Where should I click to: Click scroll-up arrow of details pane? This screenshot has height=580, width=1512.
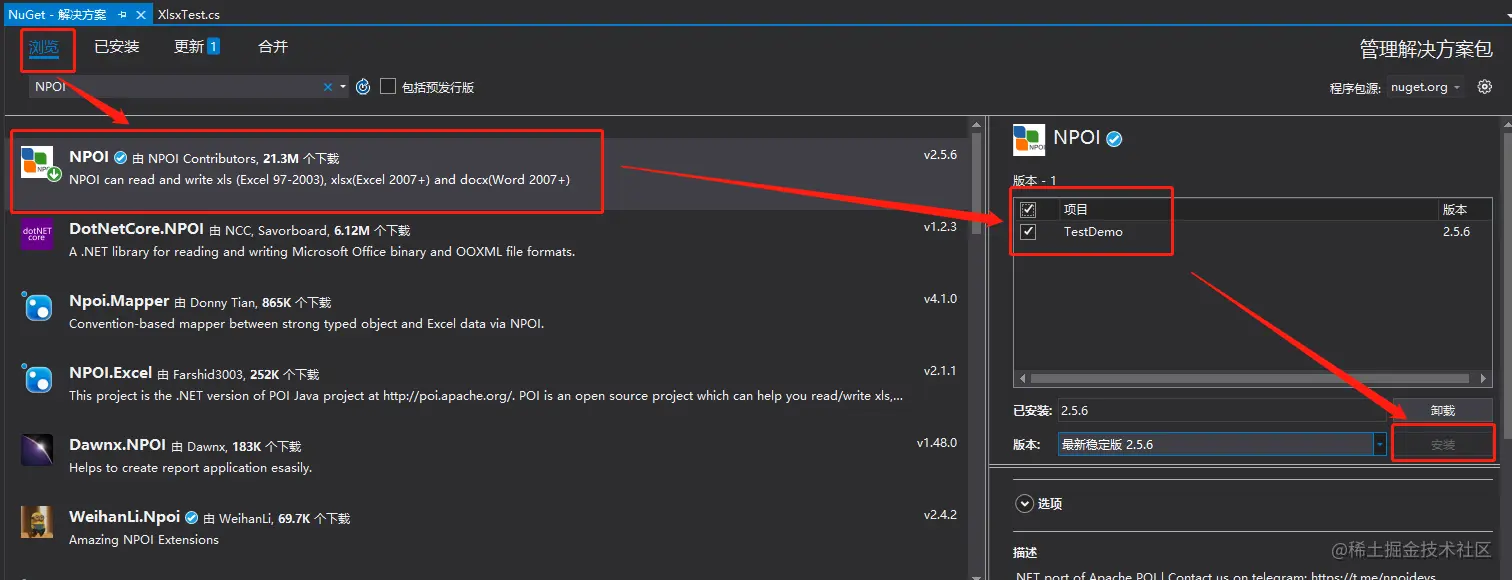[1505, 126]
